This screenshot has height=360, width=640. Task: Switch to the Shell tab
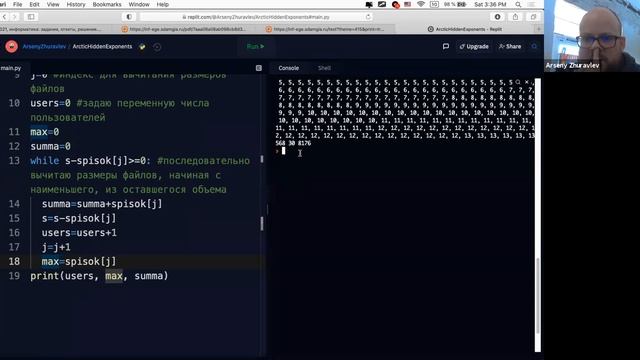[324, 68]
